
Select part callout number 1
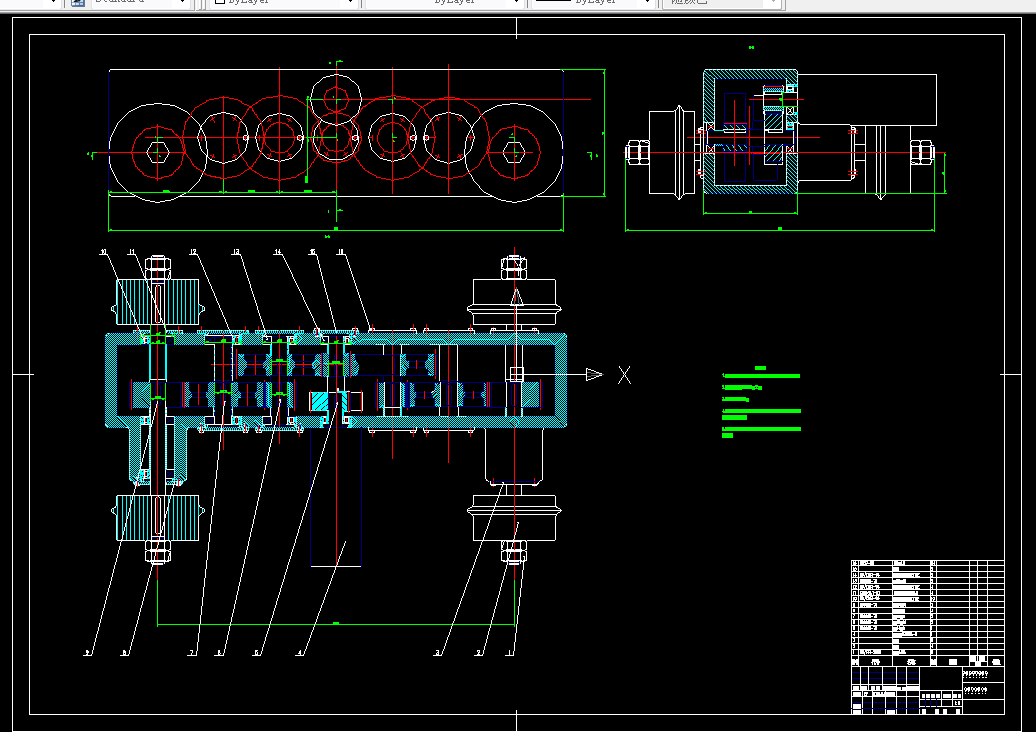509,653
